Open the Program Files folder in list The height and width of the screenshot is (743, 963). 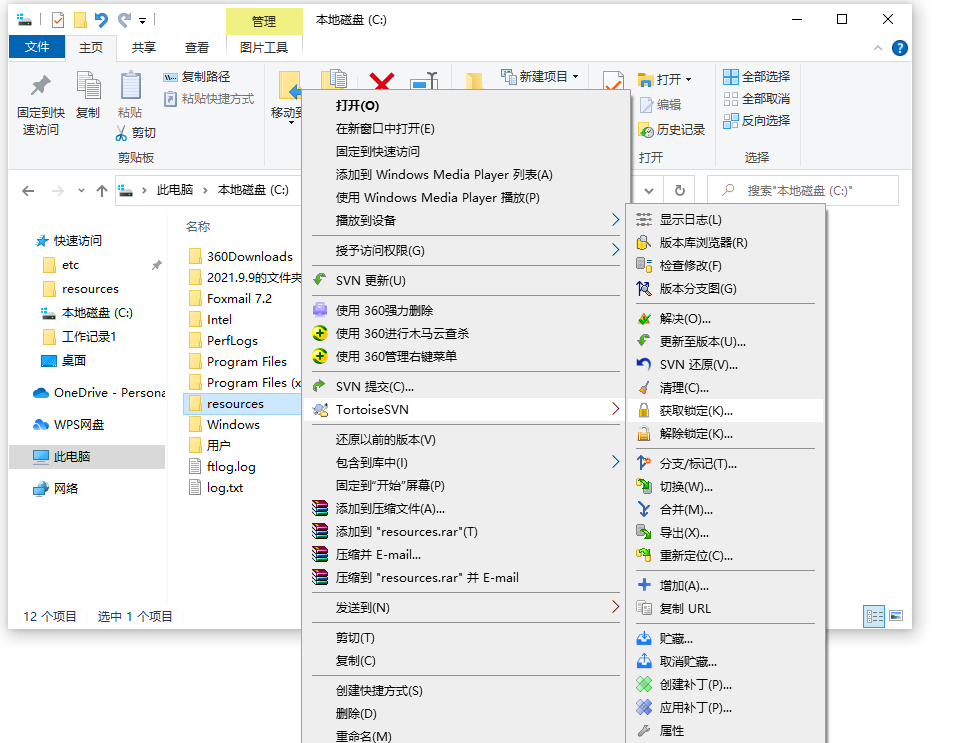pos(246,362)
